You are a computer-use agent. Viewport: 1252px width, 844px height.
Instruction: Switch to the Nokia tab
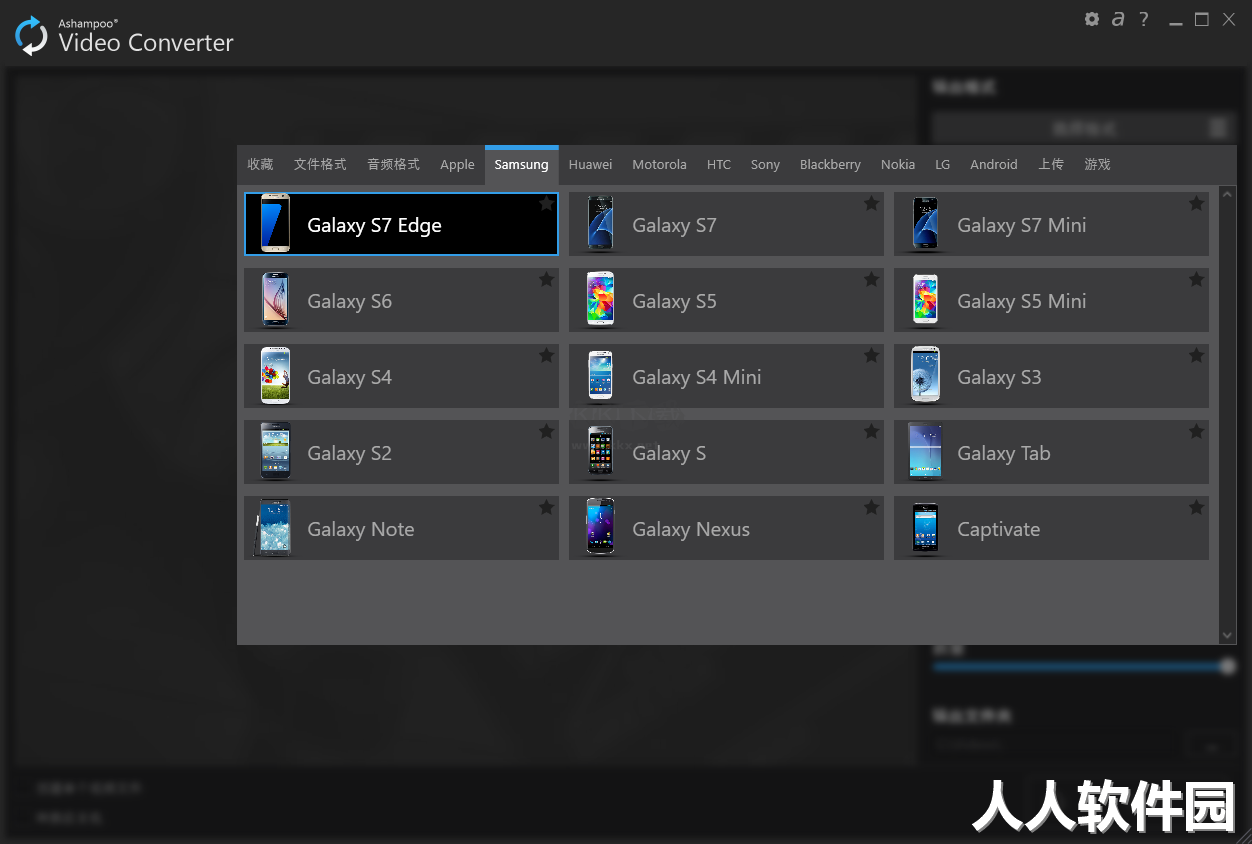pos(898,165)
